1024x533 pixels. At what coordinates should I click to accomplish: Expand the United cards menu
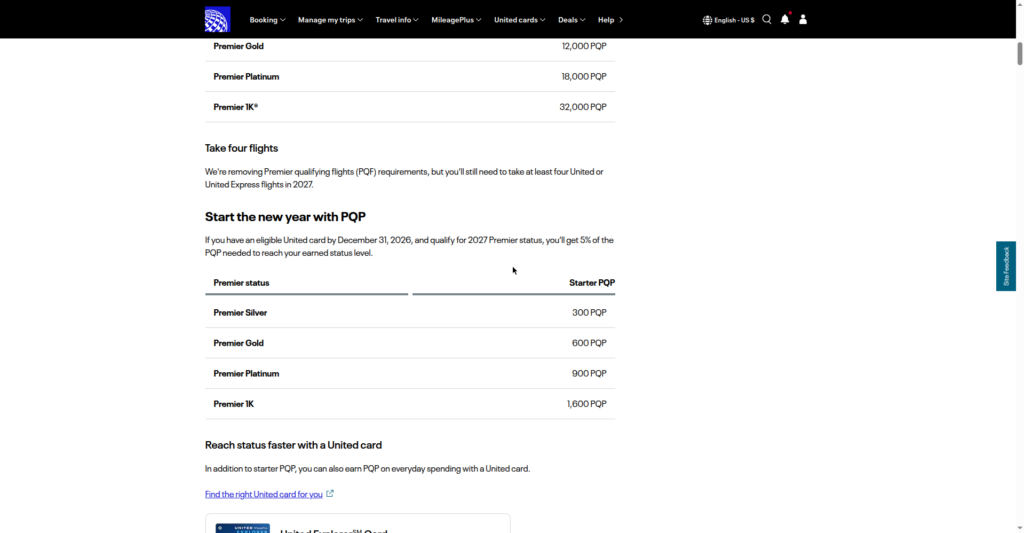tap(520, 20)
